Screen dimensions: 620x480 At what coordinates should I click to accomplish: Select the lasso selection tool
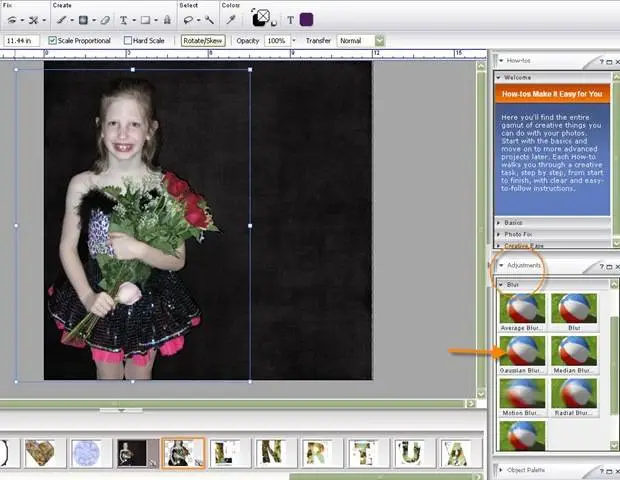[x=188, y=19]
